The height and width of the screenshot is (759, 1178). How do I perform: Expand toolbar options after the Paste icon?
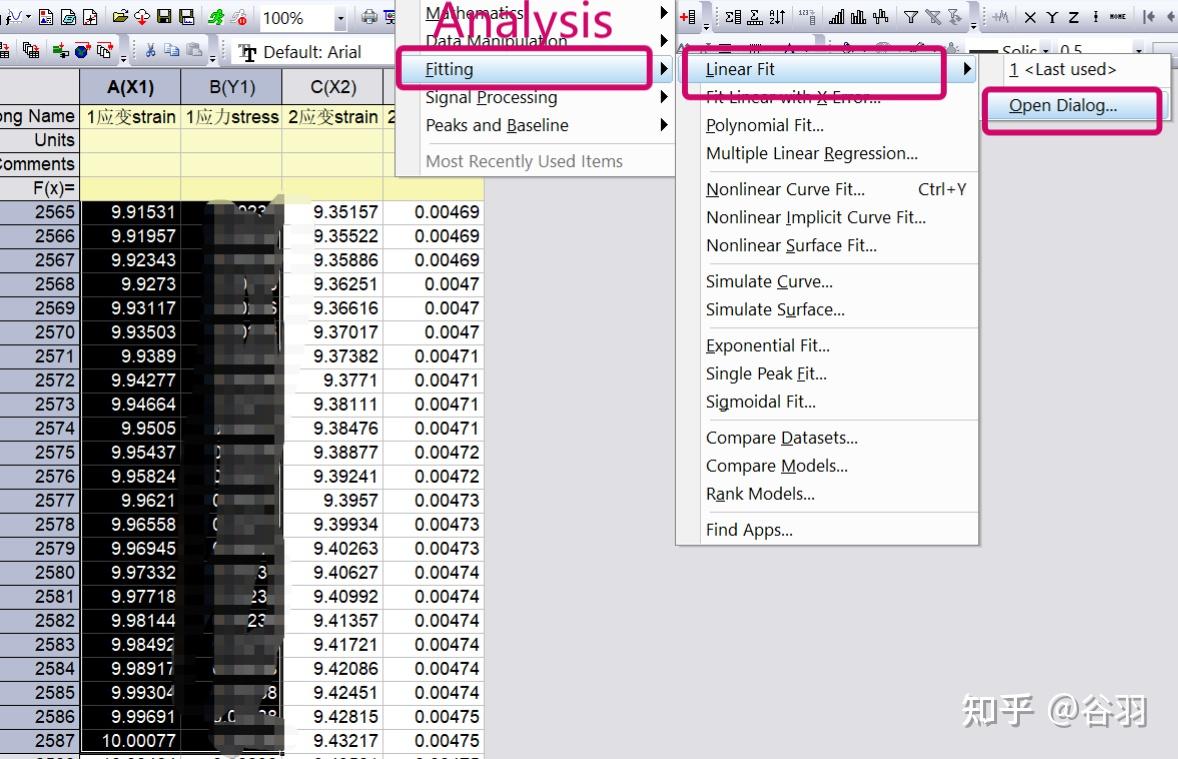pyautogui.click(x=213, y=59)
